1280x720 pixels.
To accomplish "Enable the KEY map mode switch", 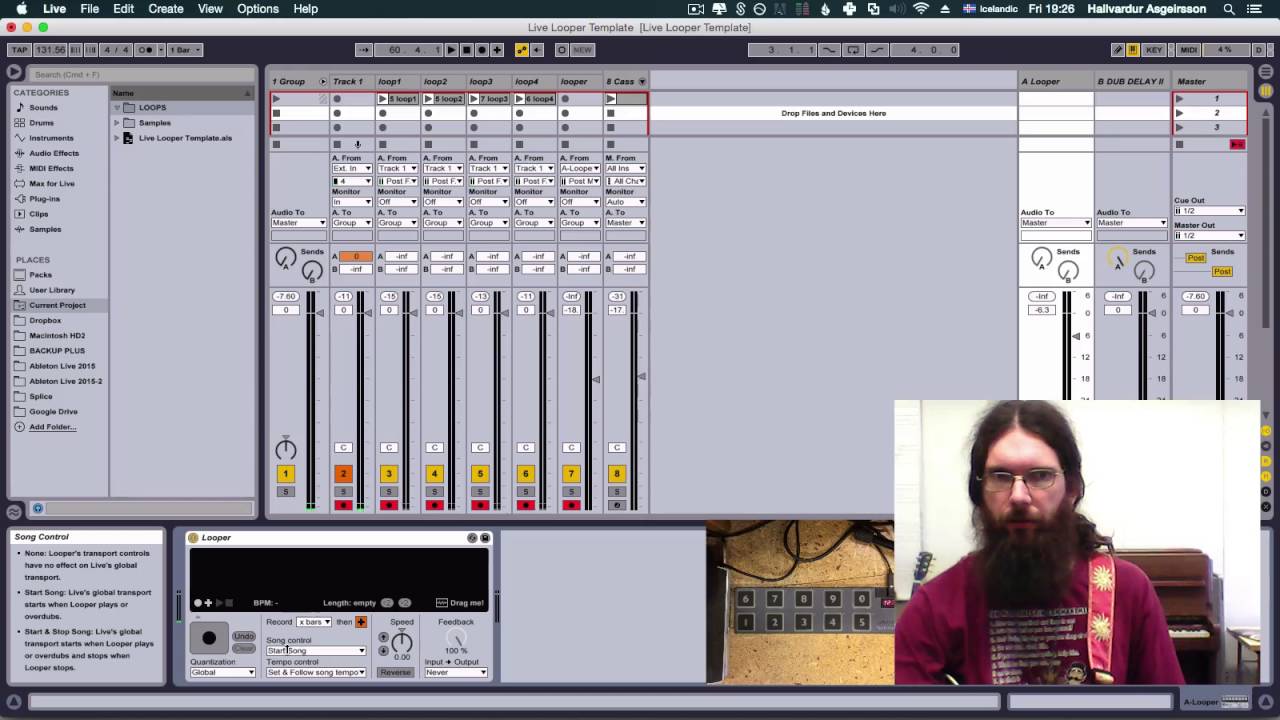I will click(x=1154, y=50).
